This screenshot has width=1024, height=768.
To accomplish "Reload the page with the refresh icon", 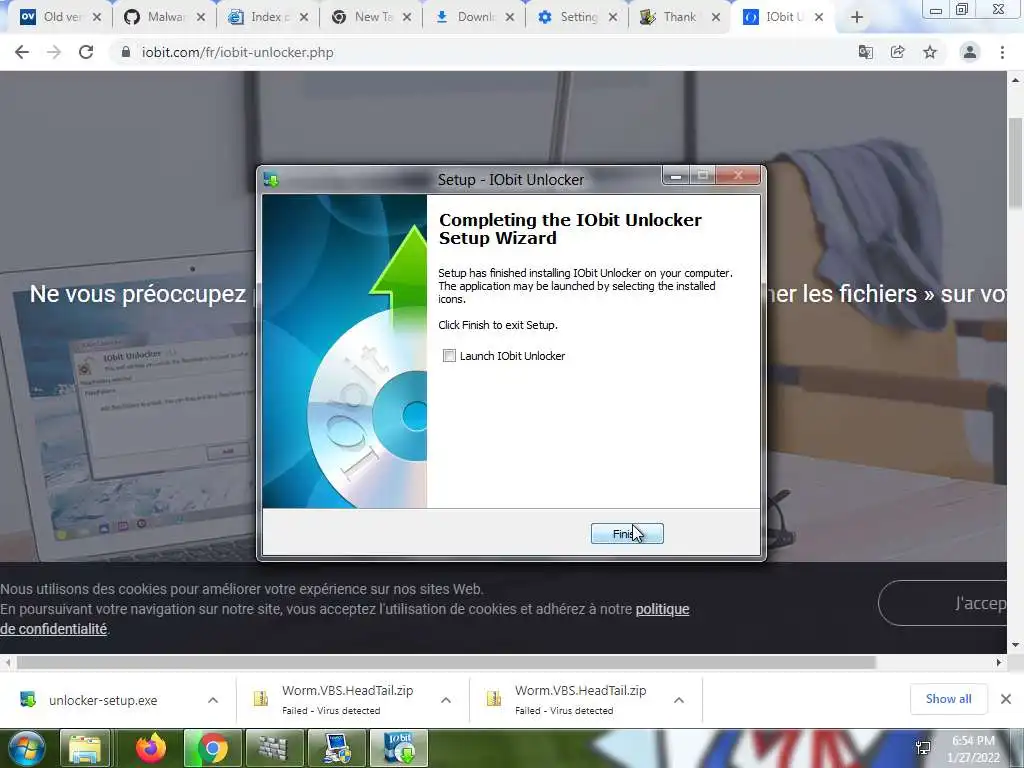I will coord(86,52).
